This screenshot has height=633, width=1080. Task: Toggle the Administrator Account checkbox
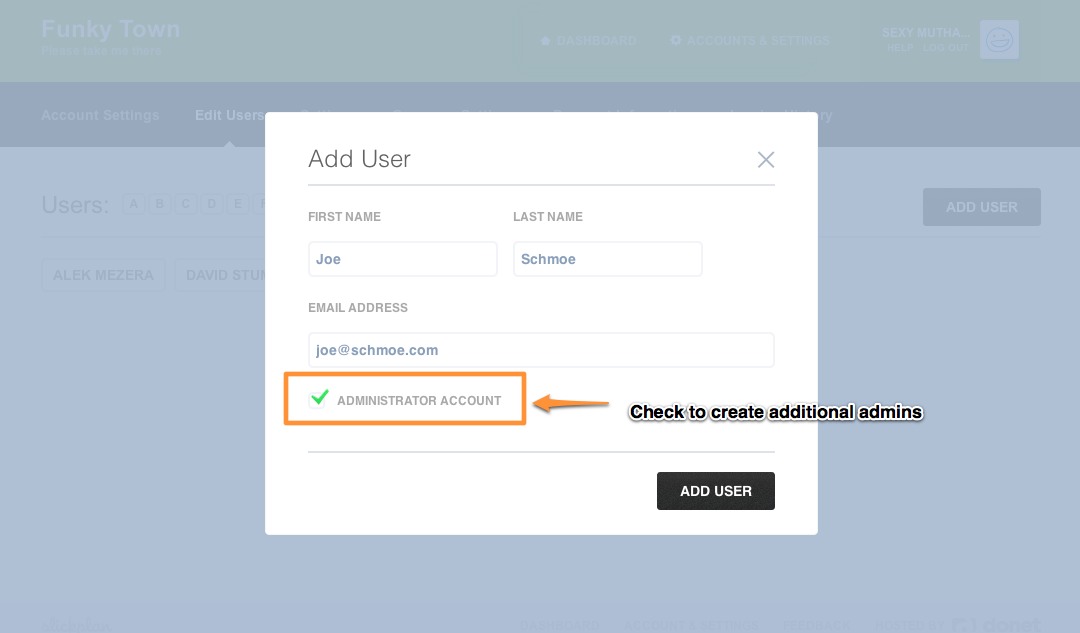click(319, 399)
